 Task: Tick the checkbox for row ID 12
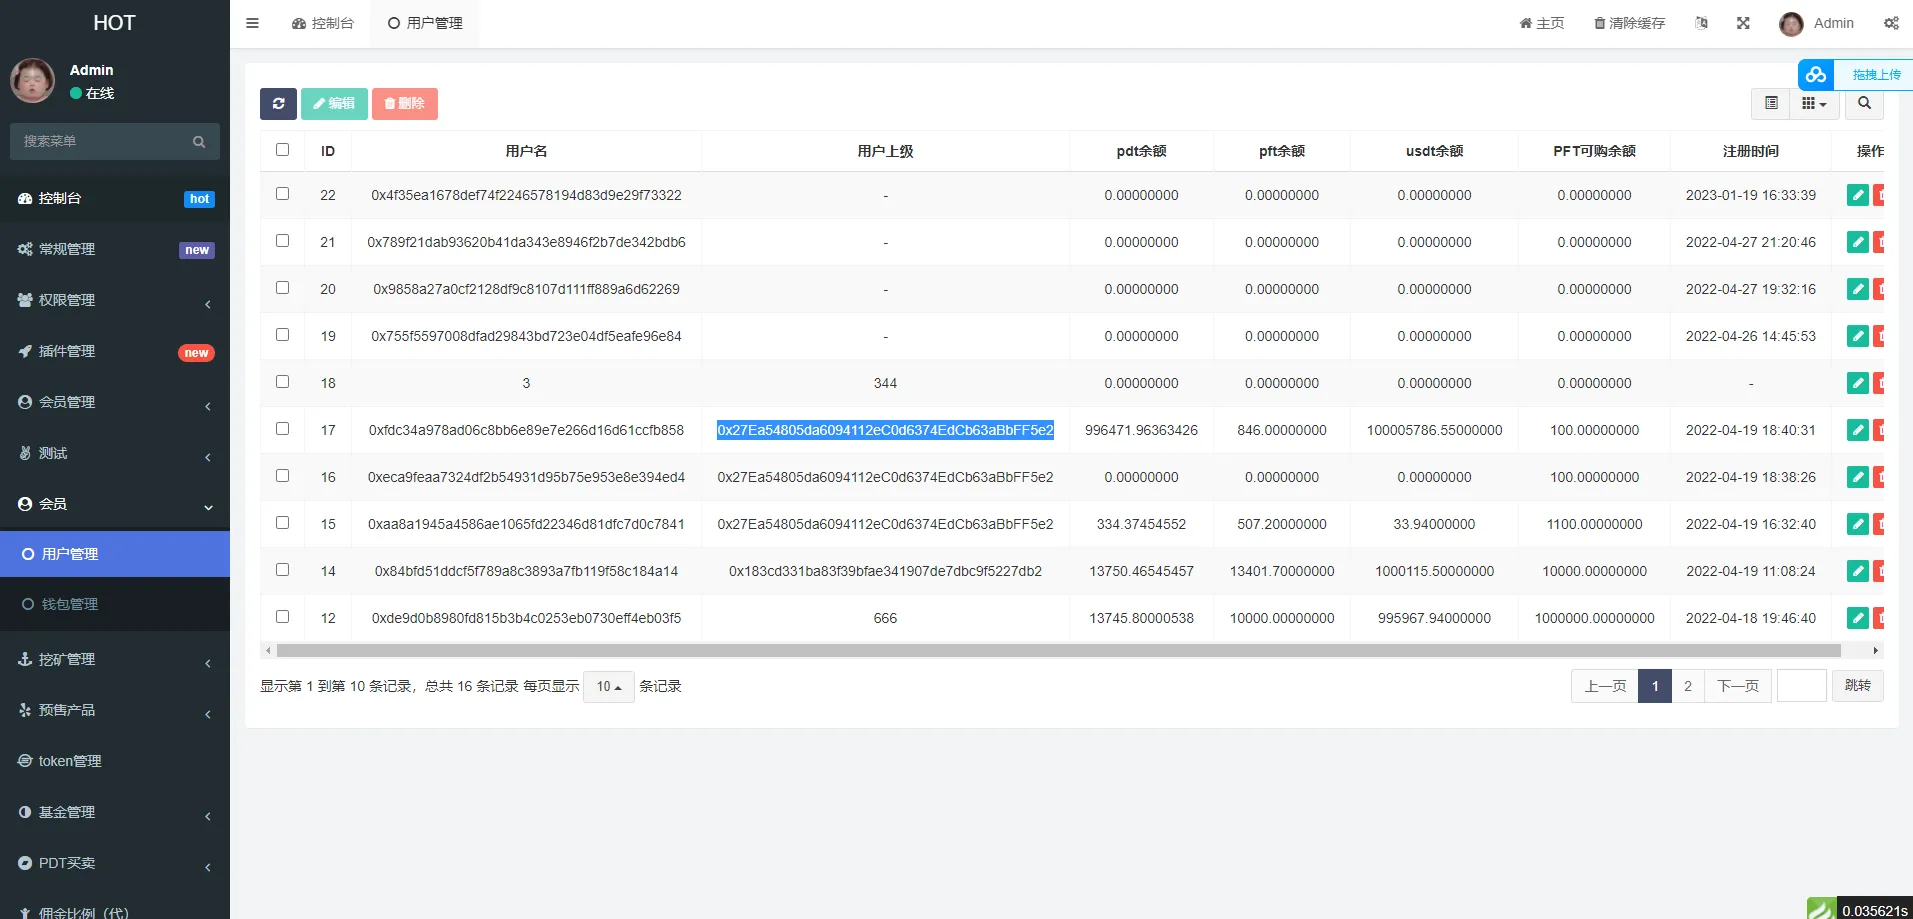[x=282, y=617]
